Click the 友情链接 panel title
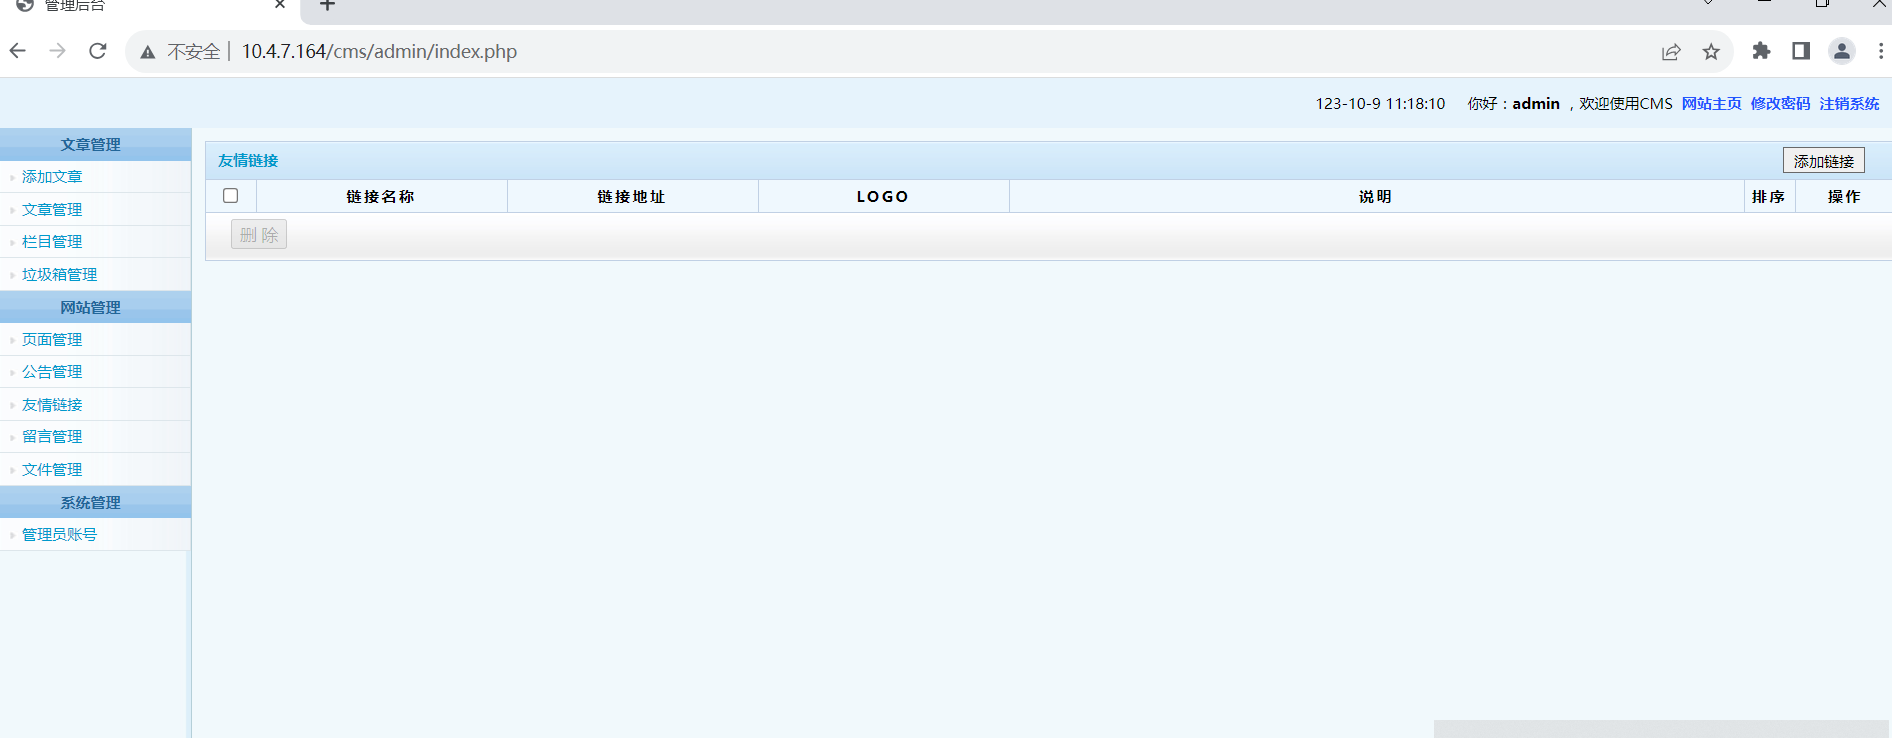The image size is (1892, 738). [x=248, y=161]
